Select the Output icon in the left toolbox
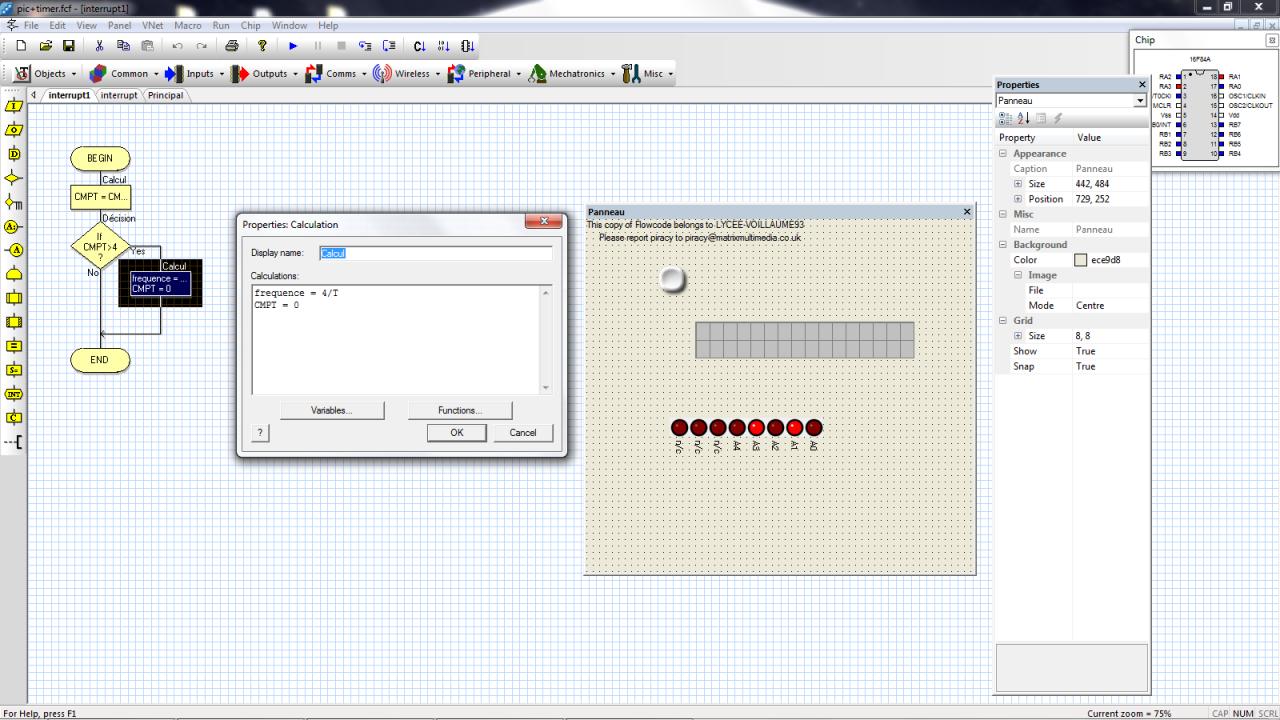The image size is (1280, 720). click(14, 130)
